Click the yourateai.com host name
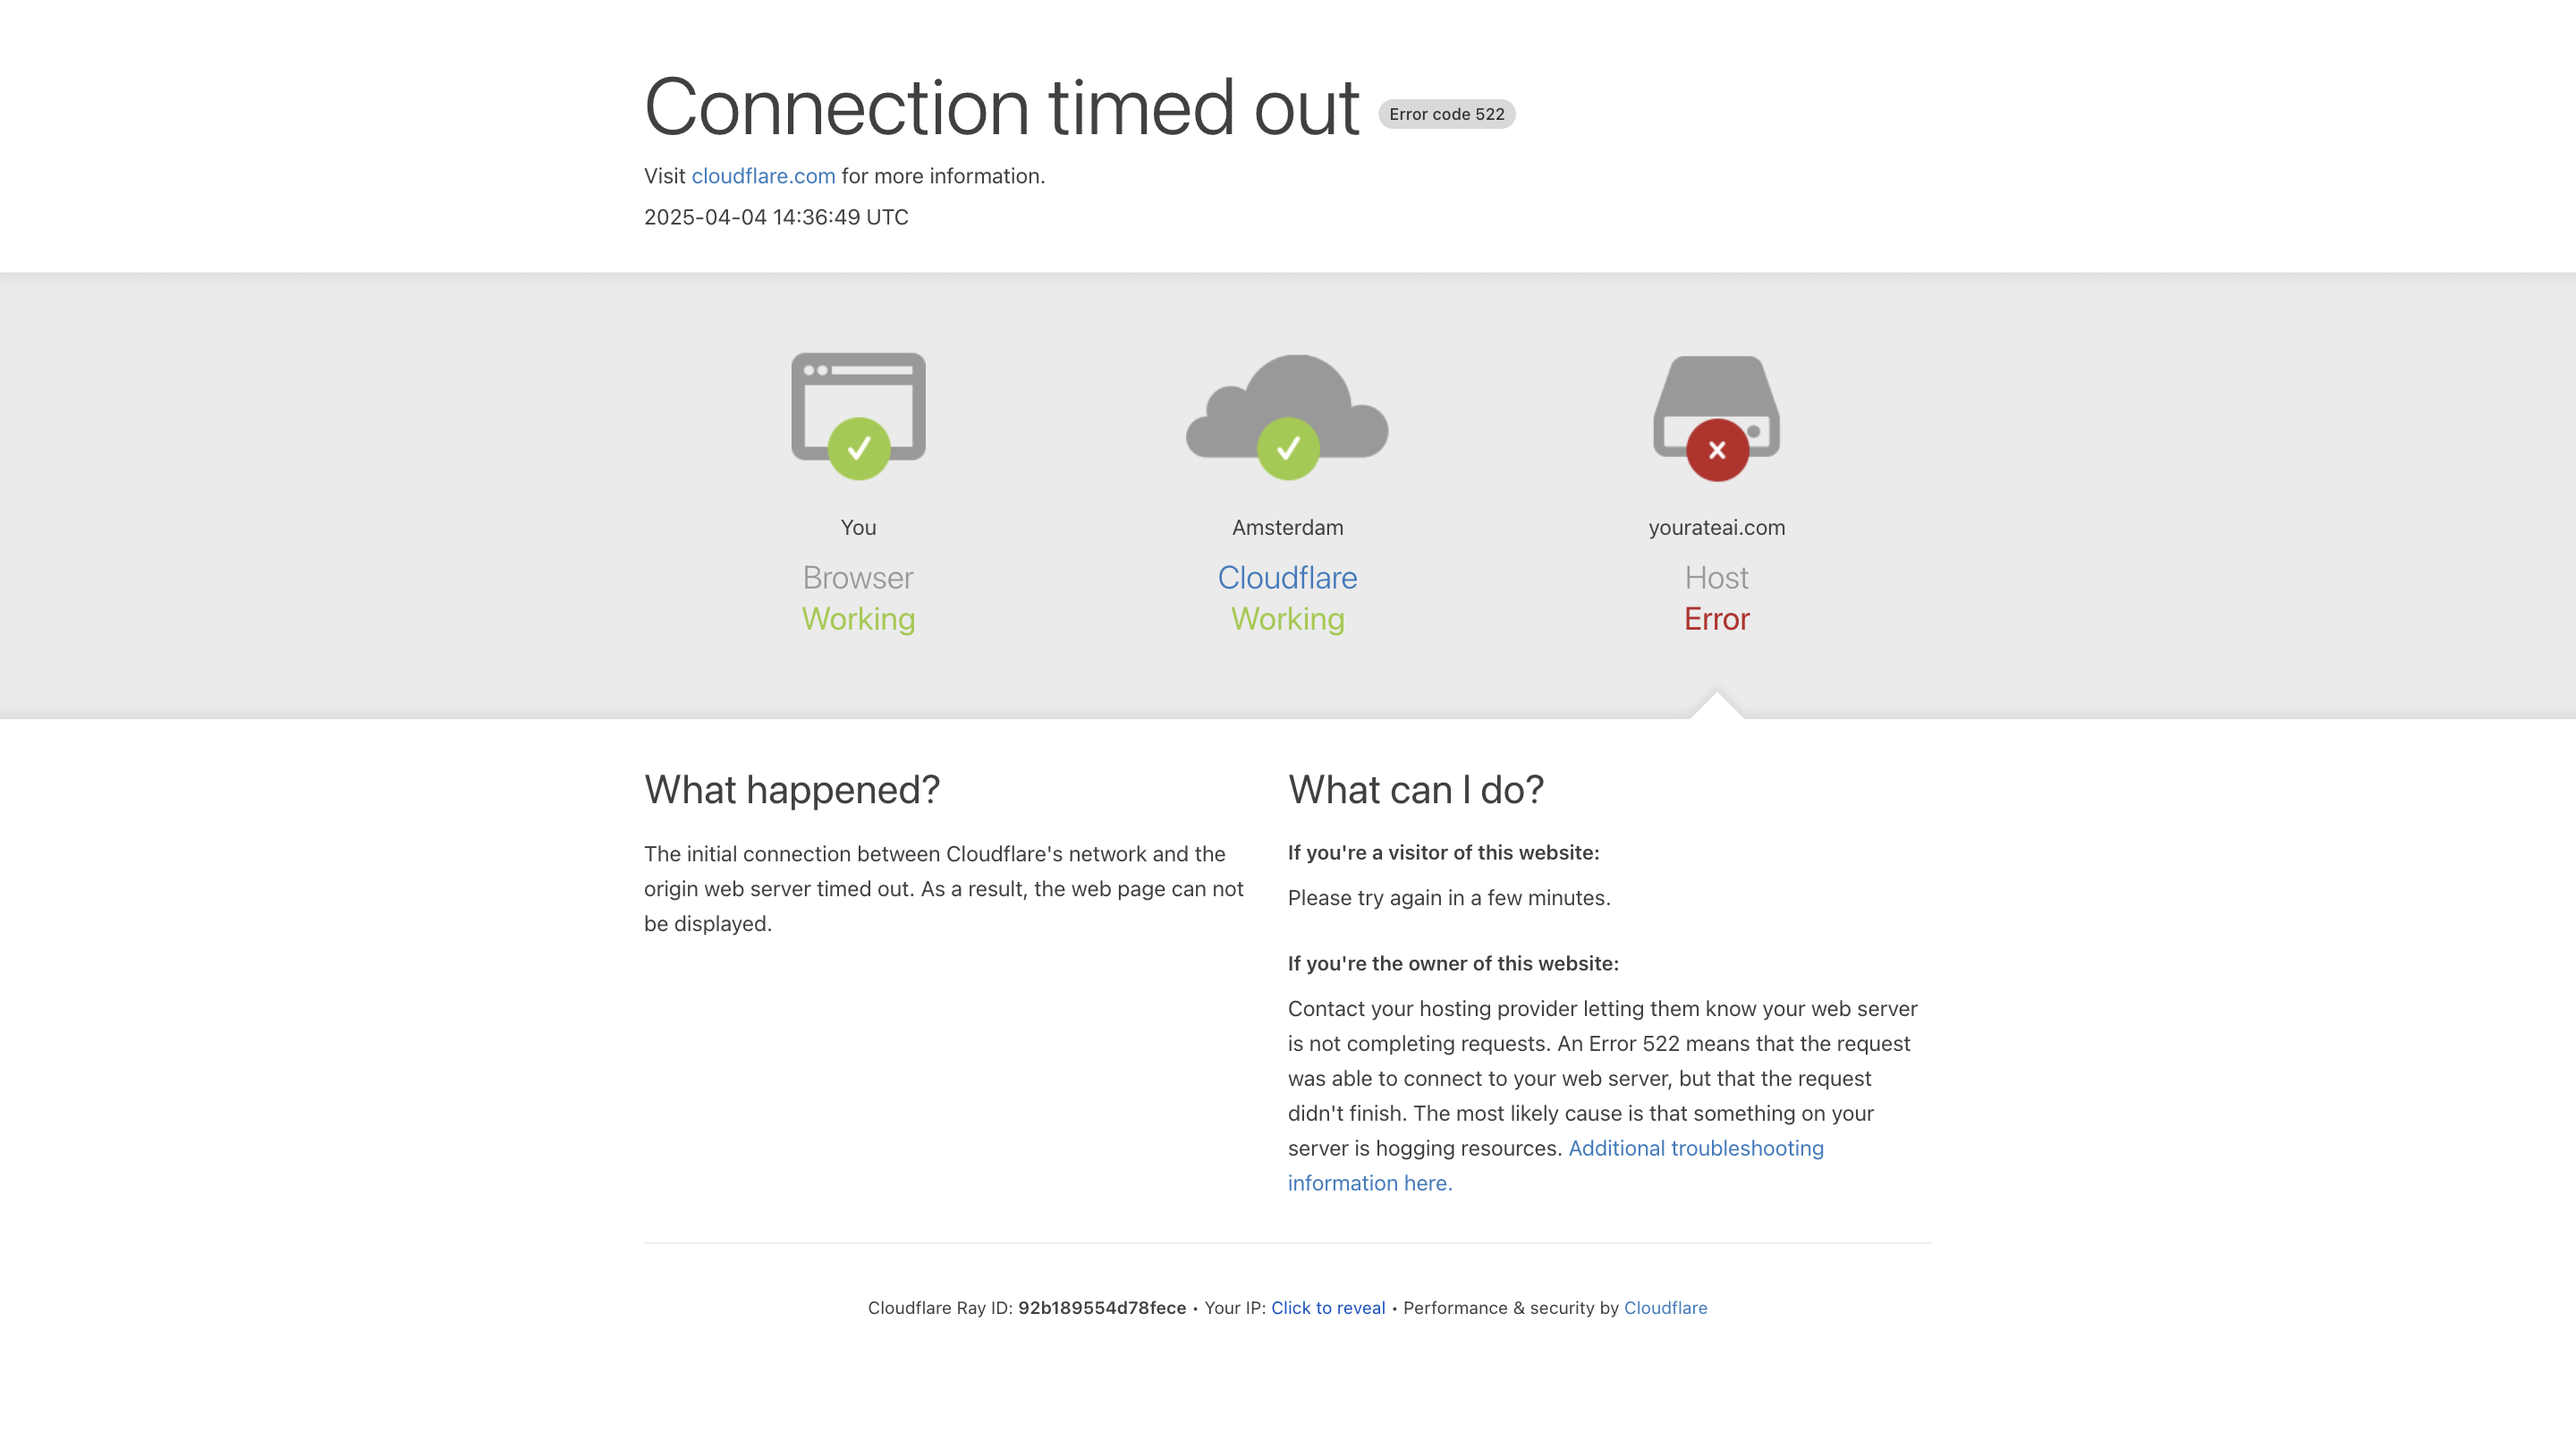Image resolution: width=2576 pixels, height=1449 pixels. [x=1716, y=527]
